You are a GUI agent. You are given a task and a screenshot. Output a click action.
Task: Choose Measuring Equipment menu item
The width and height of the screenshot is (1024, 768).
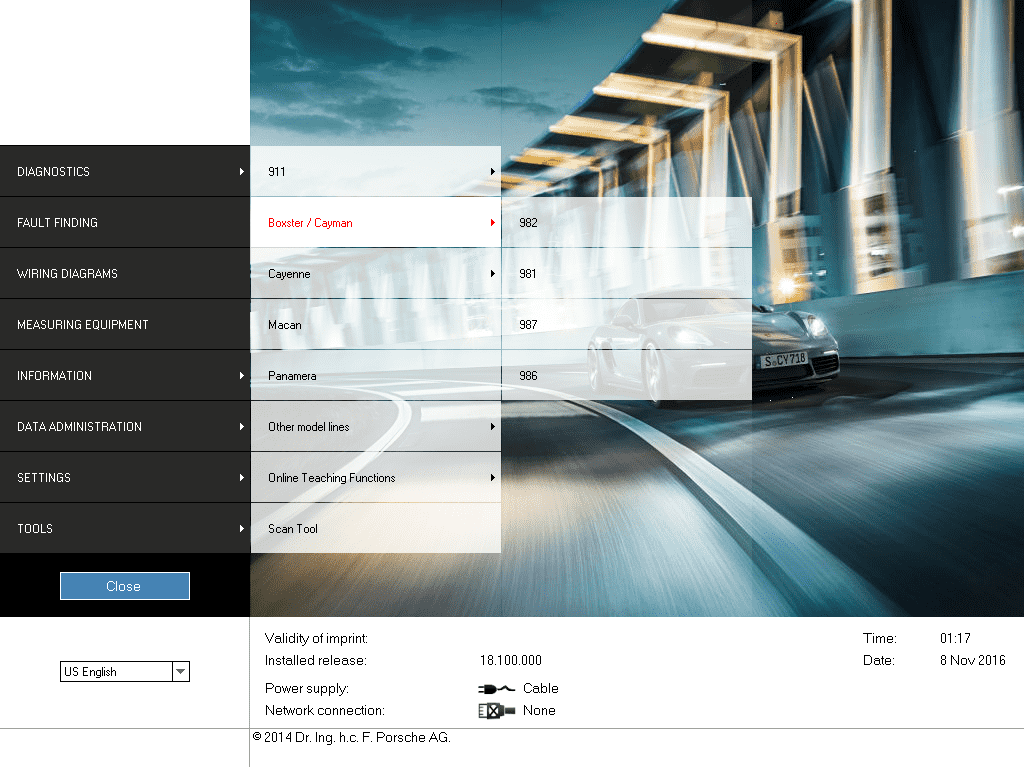tap(124, 325)
